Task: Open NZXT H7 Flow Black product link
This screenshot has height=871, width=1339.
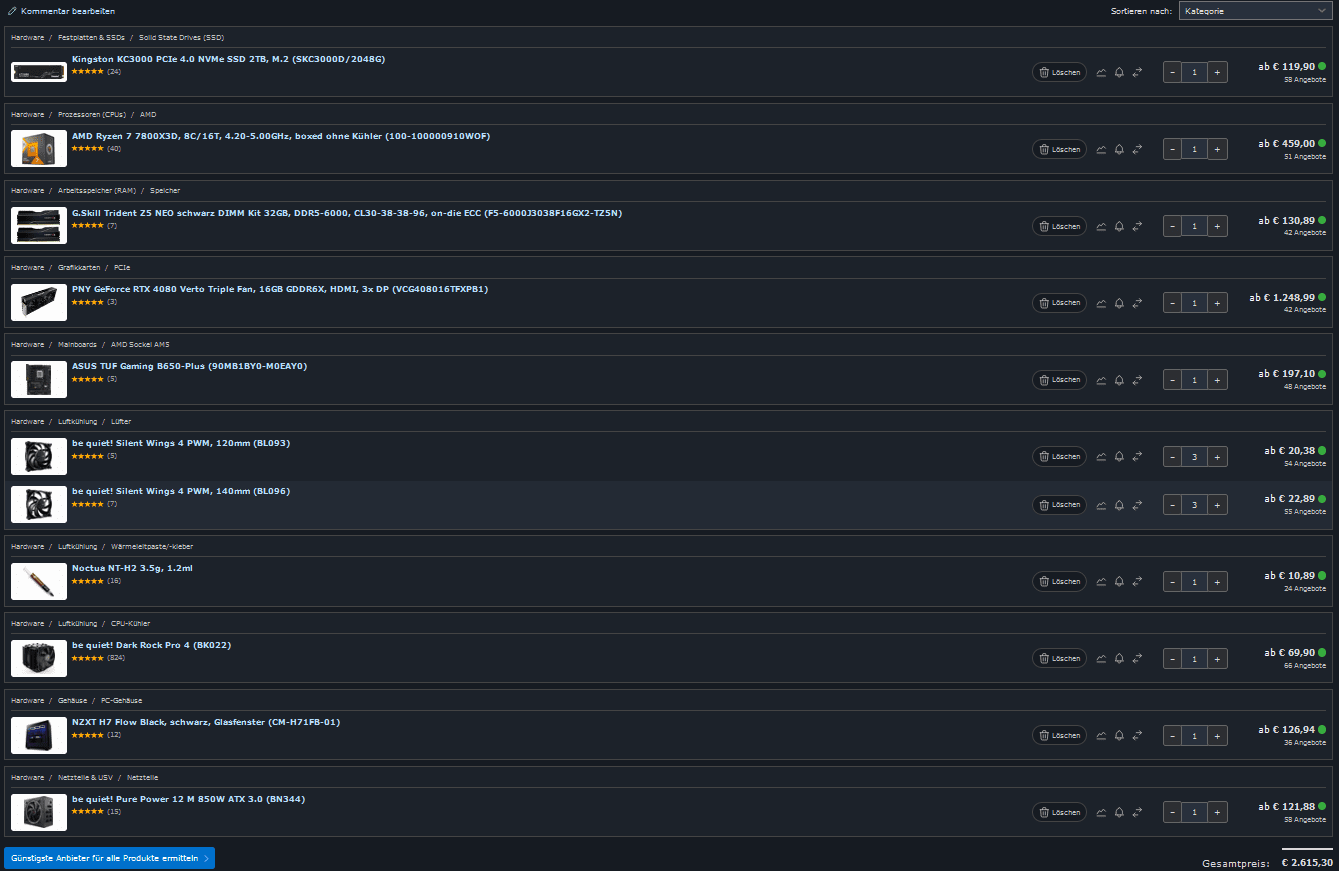Action: tap(206, 722)
